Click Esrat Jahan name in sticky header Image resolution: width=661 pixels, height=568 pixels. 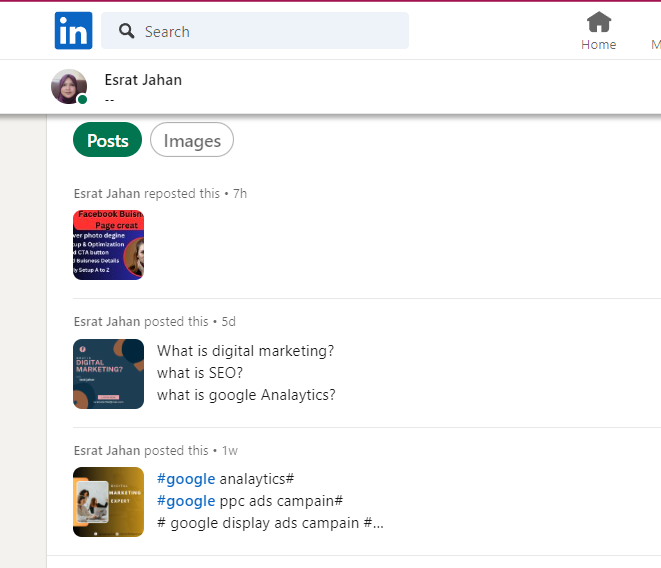pyautogui.click(x=143, y=80)
